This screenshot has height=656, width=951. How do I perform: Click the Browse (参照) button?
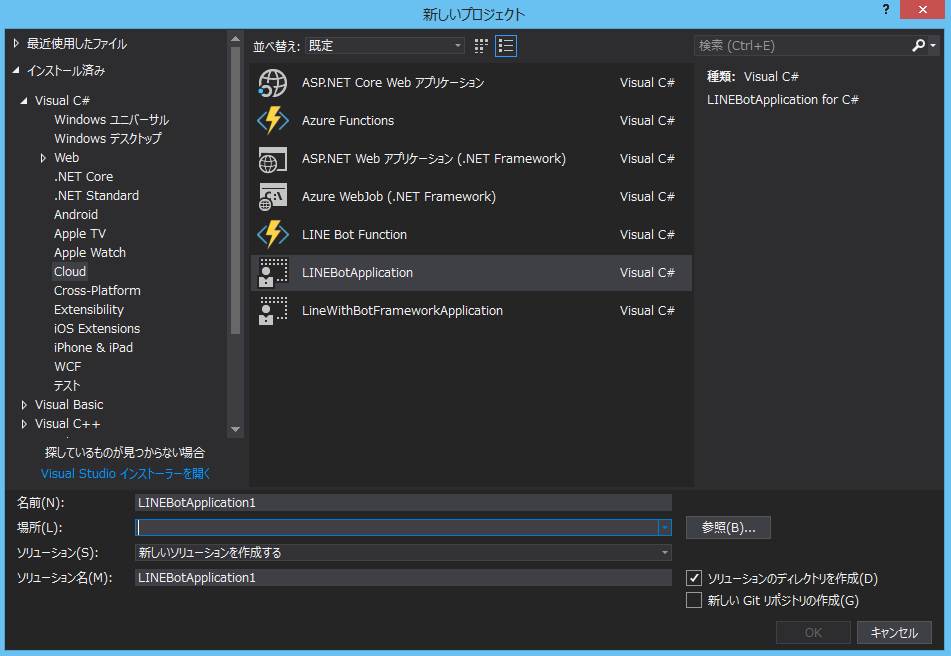(x=728, y=527)
